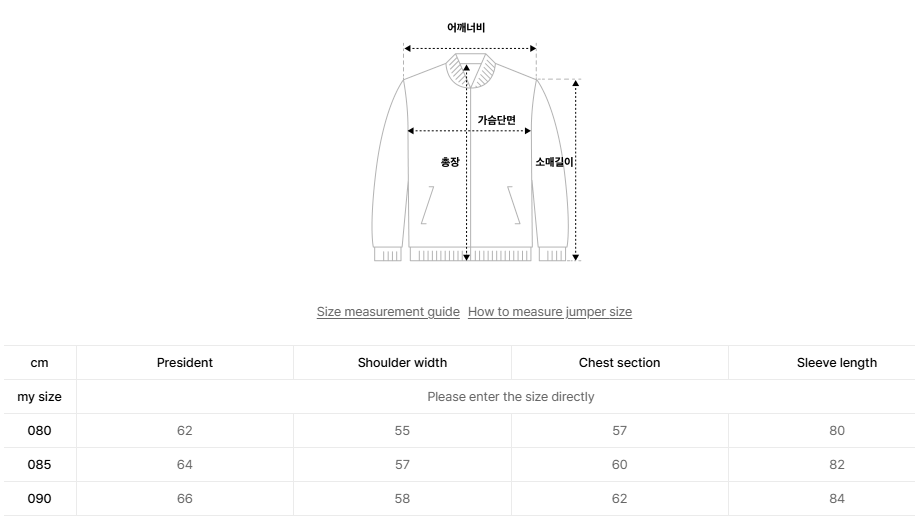Click the 어깨너비 label above the jacket
915x522 pixels.
pyautogui.click(x=466, y=28)
